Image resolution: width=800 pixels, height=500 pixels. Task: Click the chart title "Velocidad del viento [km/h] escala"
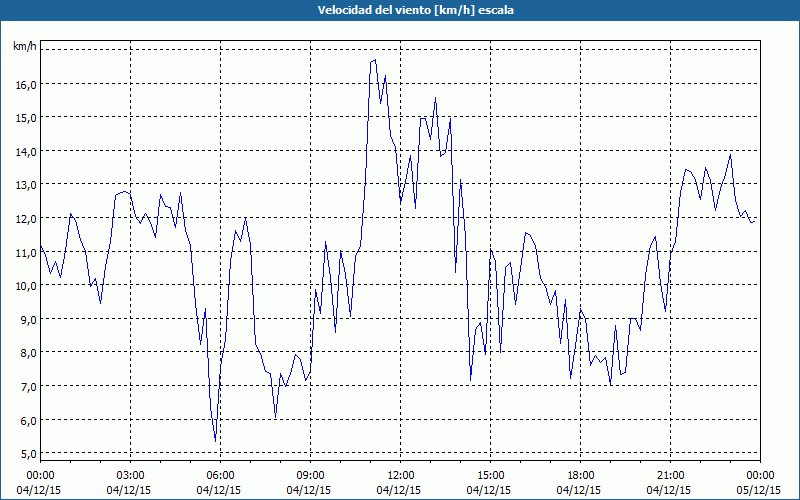pos(415,10)
